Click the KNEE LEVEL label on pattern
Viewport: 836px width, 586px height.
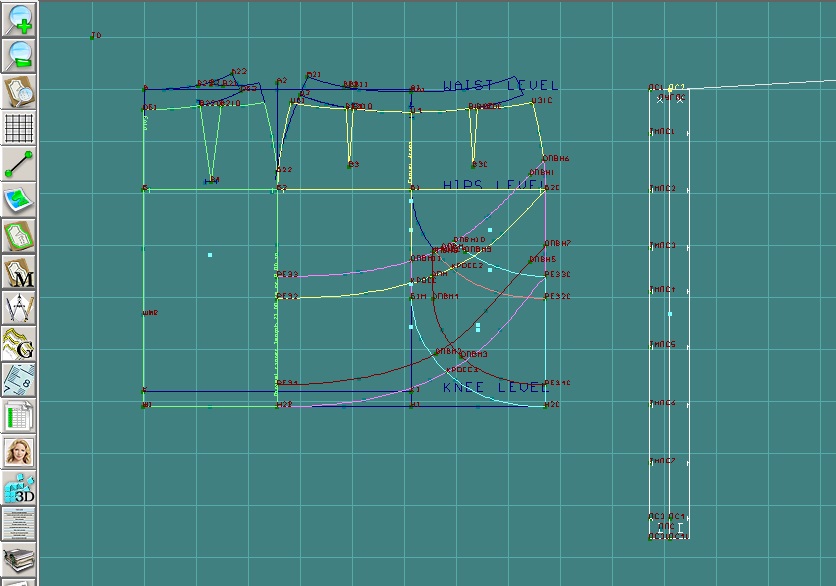point(495,387)
